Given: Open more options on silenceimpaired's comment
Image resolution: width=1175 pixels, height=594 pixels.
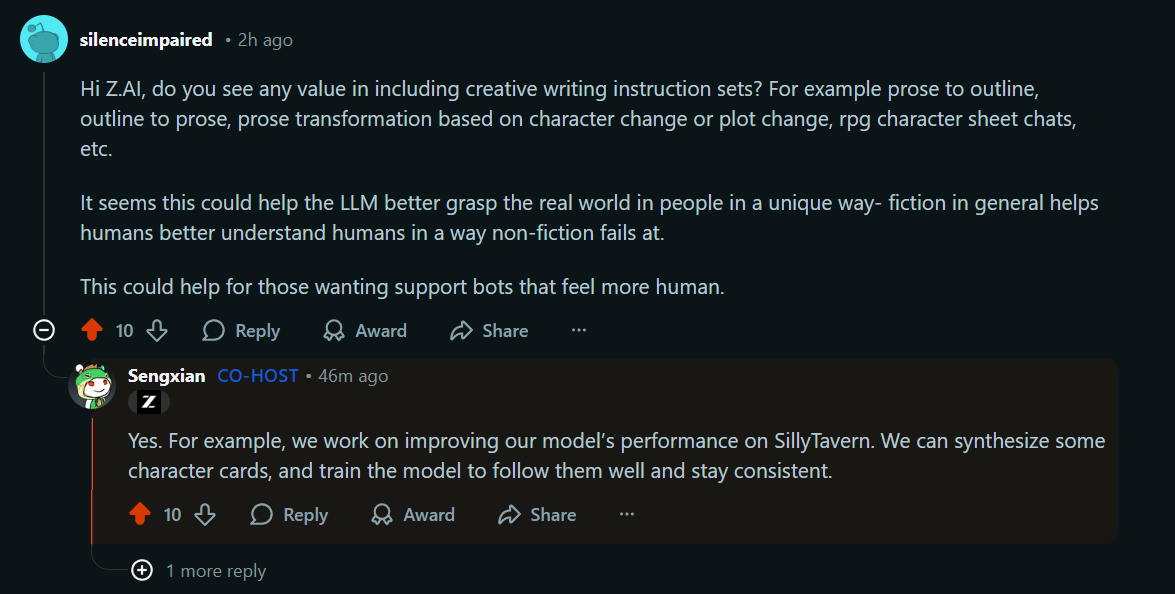Looking at the screenshot, I should (579, 331).
